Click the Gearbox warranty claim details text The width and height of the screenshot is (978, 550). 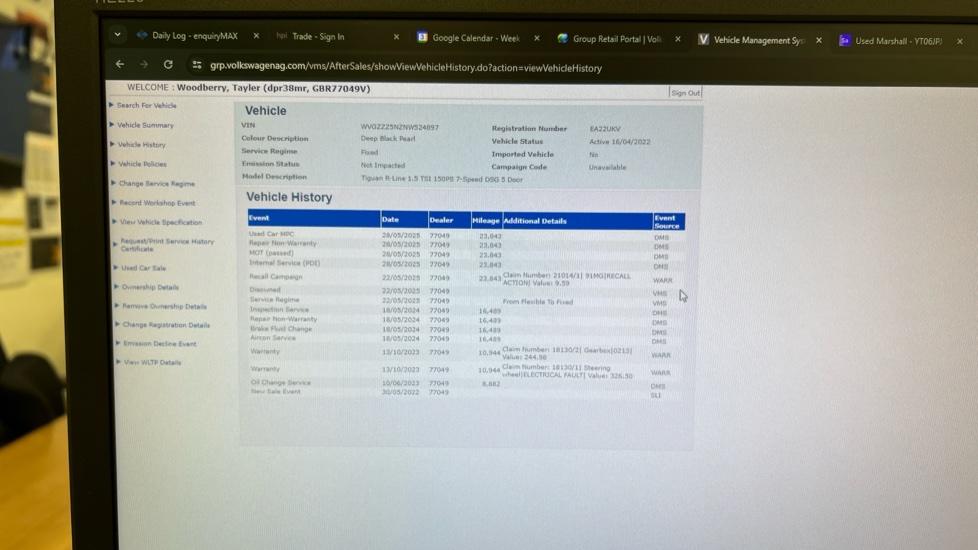click(x=567, y=354)
